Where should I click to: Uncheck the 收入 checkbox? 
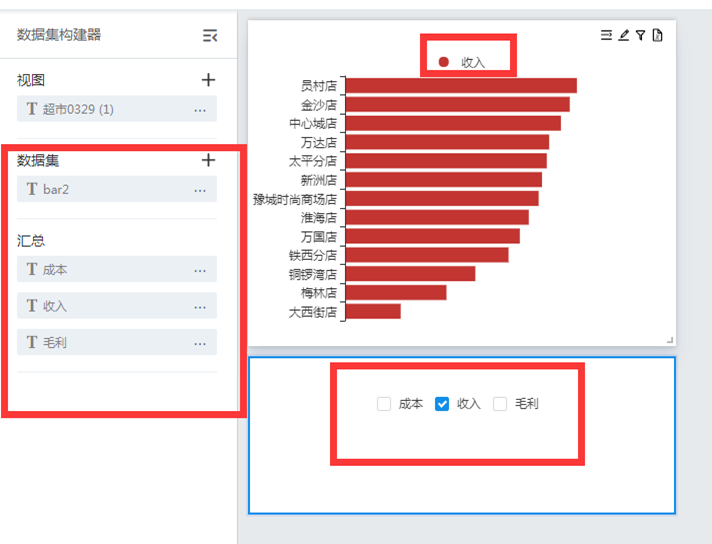pos(442,404)
